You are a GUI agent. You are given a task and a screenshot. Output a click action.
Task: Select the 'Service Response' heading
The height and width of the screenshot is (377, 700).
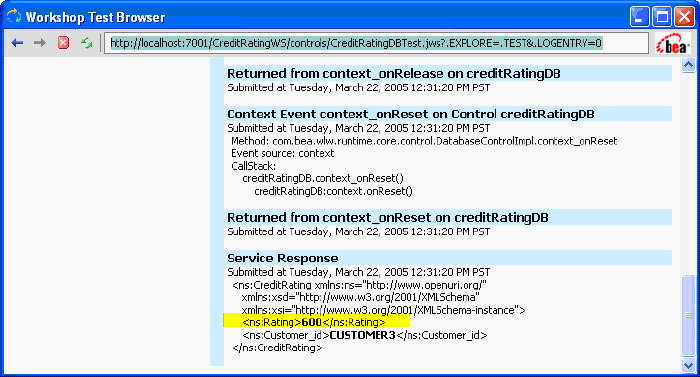point(283,258)
